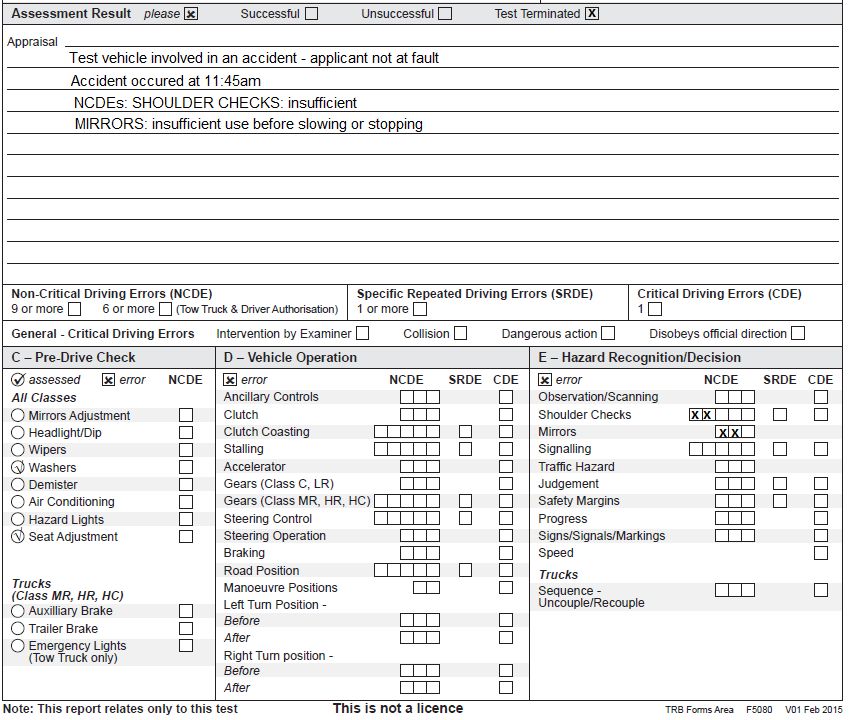Select the Mirrors Adjustment assessed circle
Viewport: 850px width, 720px height.
[18, 415]
